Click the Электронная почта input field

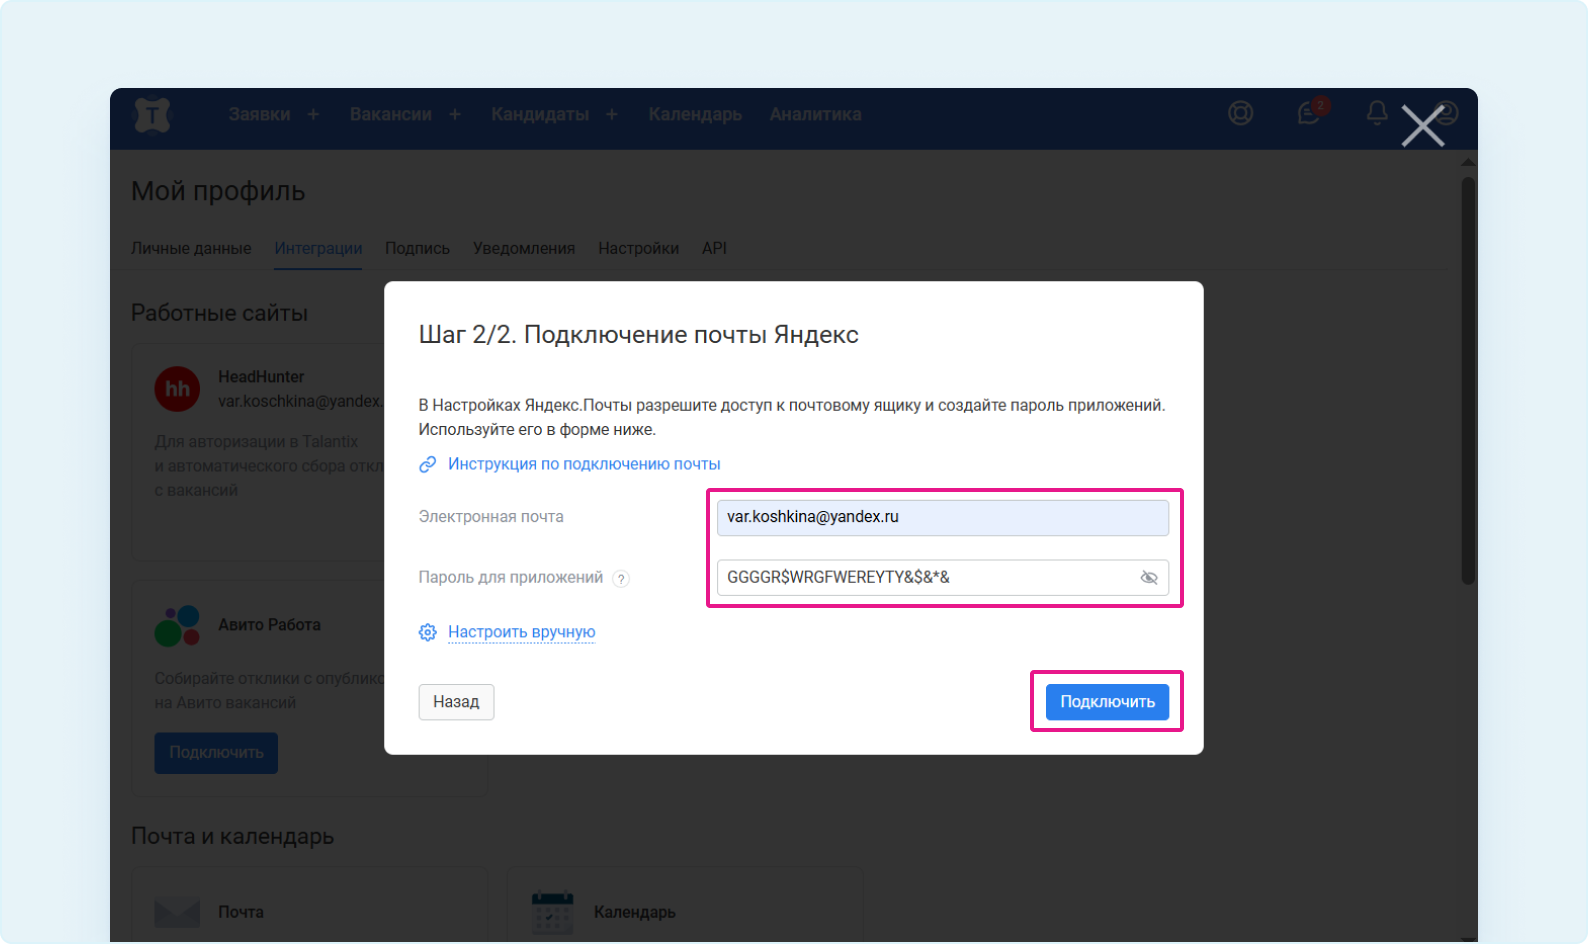pos(942,517)
